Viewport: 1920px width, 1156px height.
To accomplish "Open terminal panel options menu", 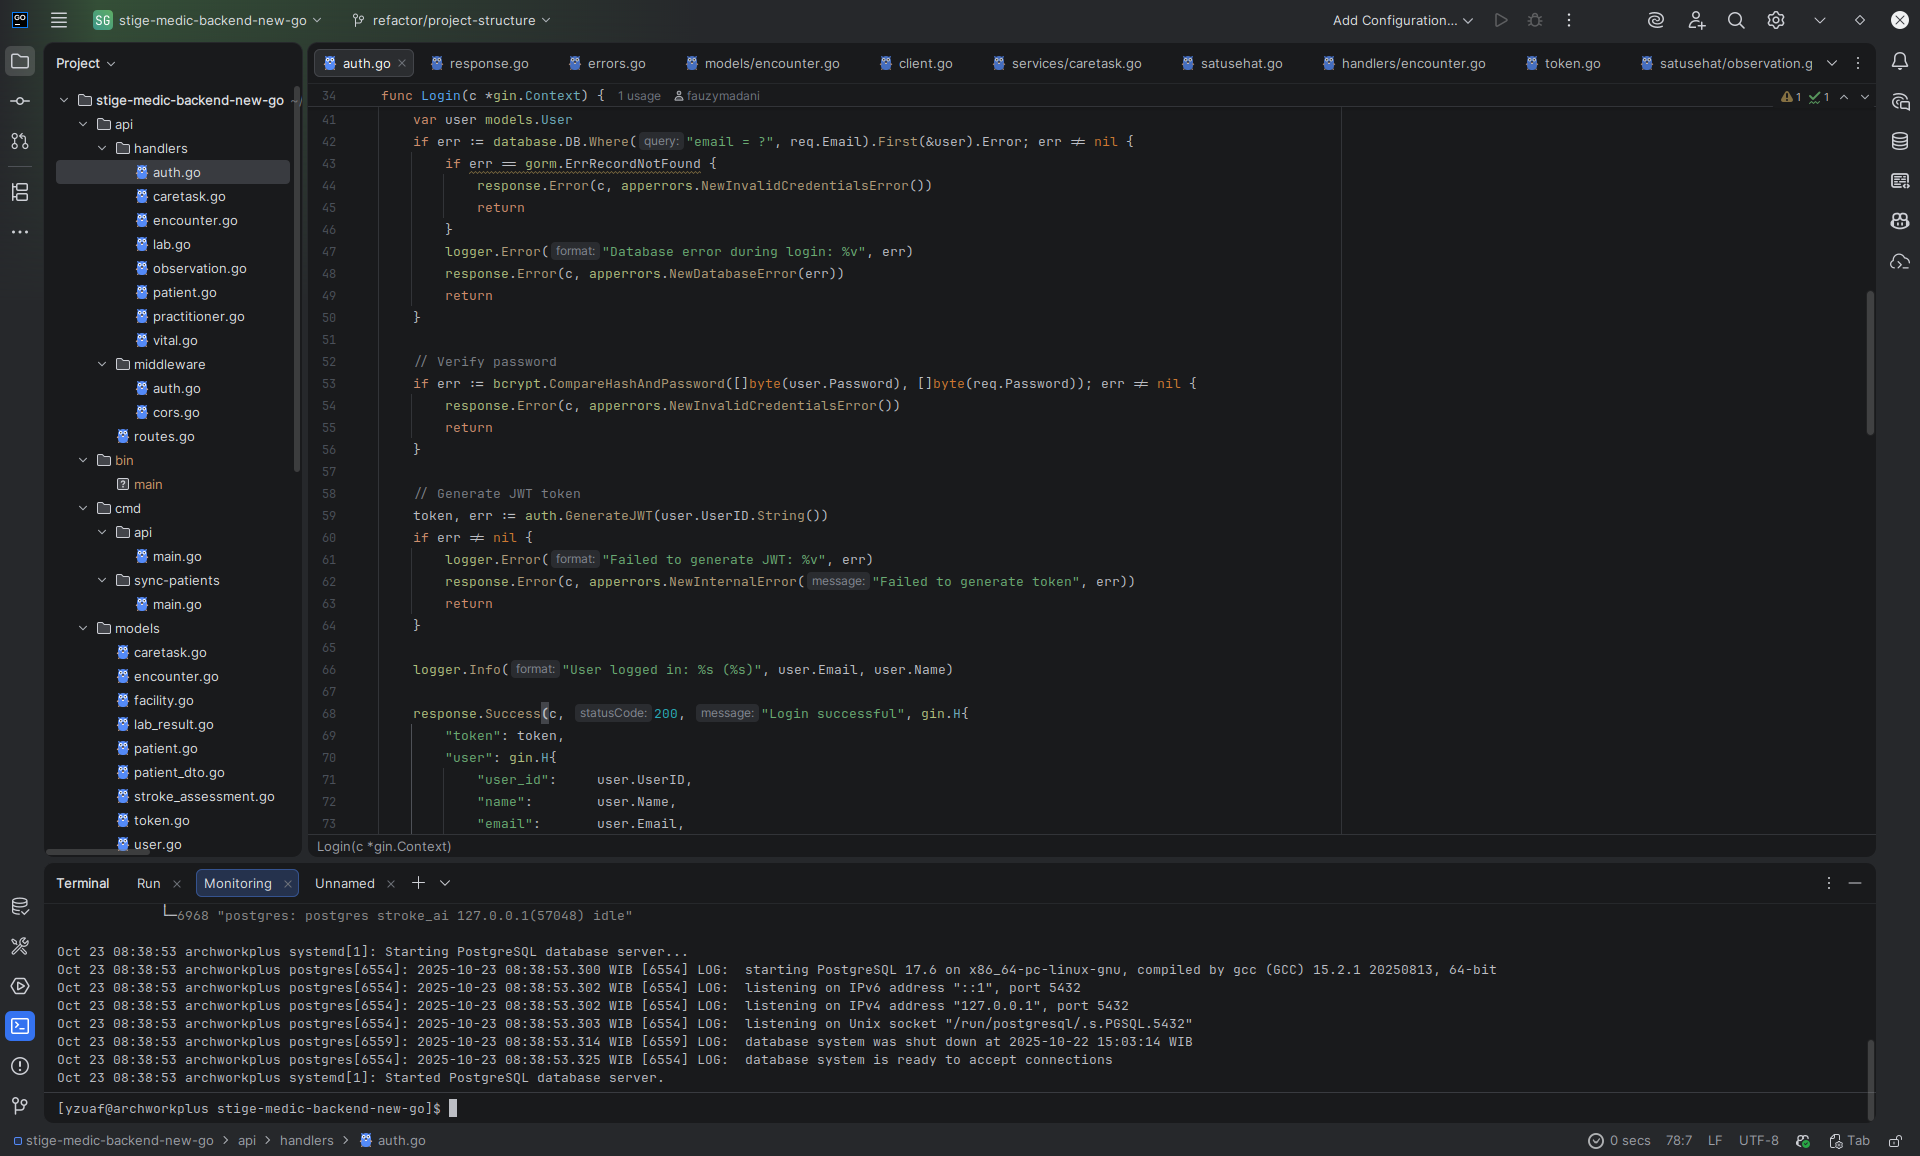I will (1829, 883).
